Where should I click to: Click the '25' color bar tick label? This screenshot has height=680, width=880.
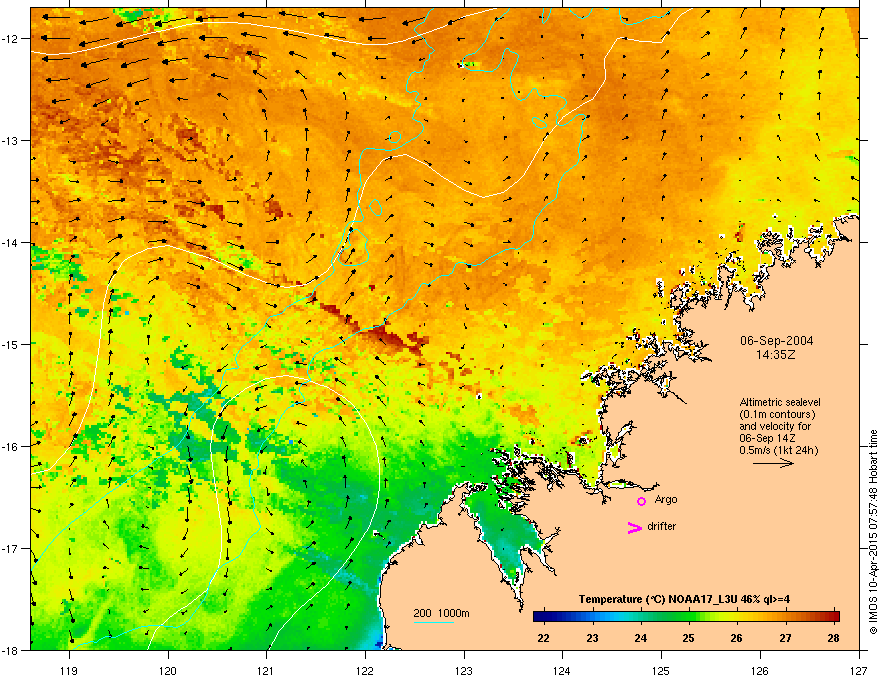click(x=688, y=638)
